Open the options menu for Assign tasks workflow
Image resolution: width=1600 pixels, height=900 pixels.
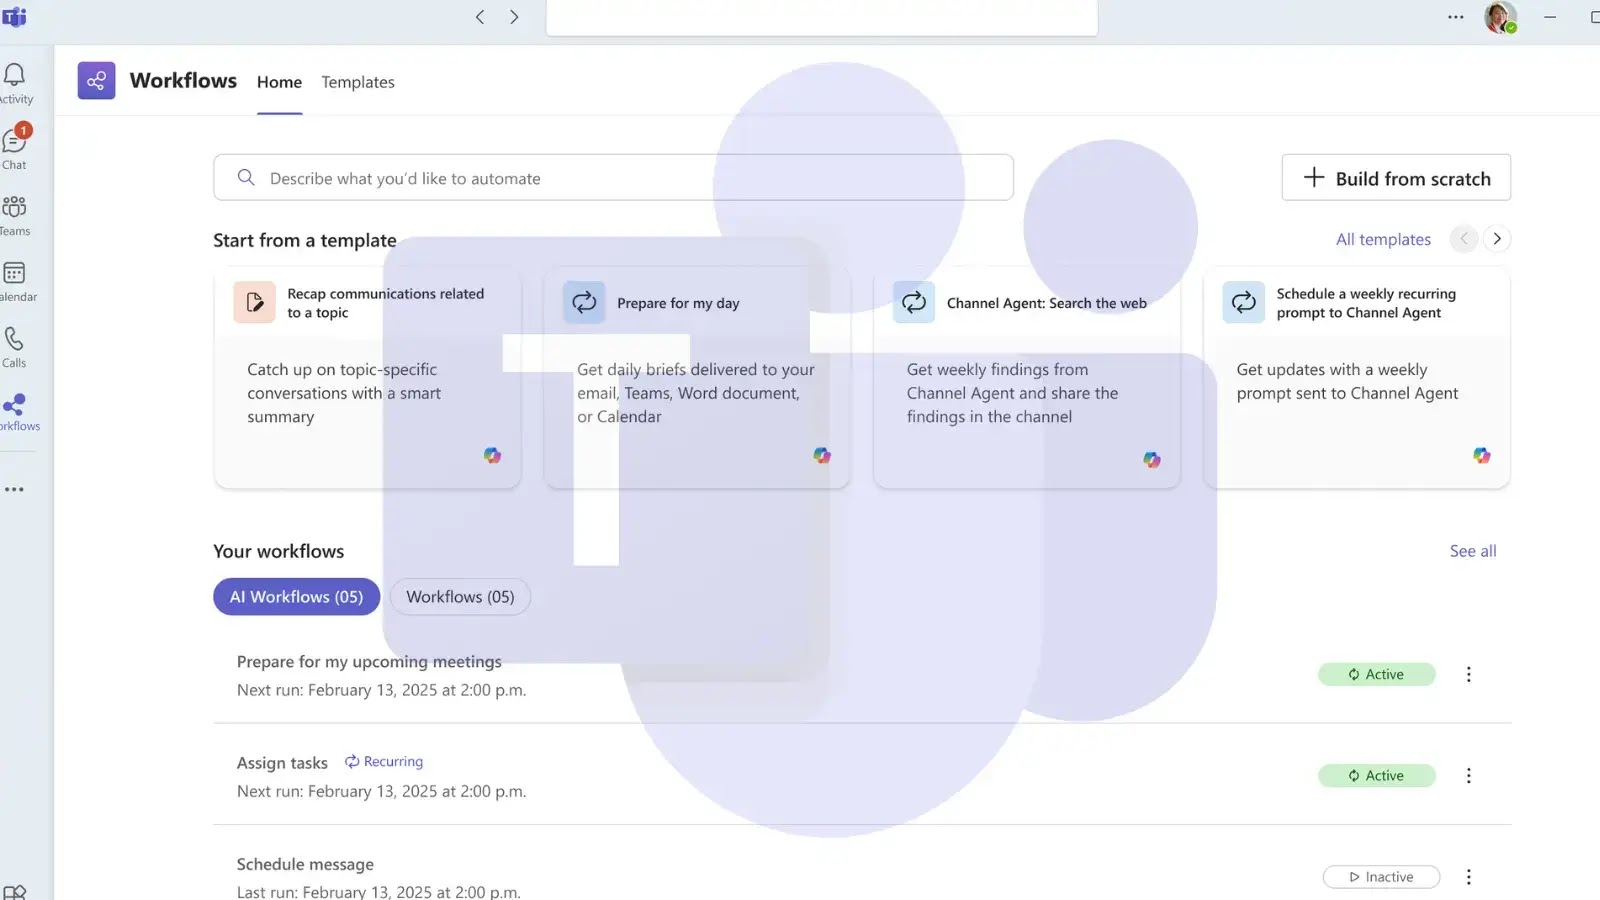(1468, 775)
